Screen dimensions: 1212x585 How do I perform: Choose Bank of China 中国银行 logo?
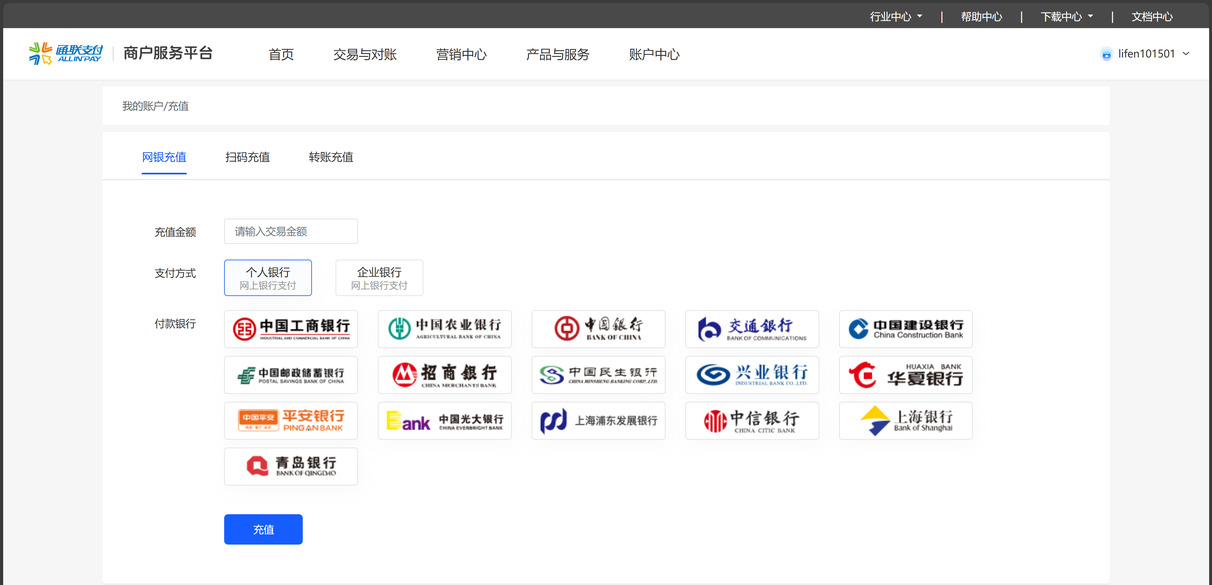(x=598, y=329)
